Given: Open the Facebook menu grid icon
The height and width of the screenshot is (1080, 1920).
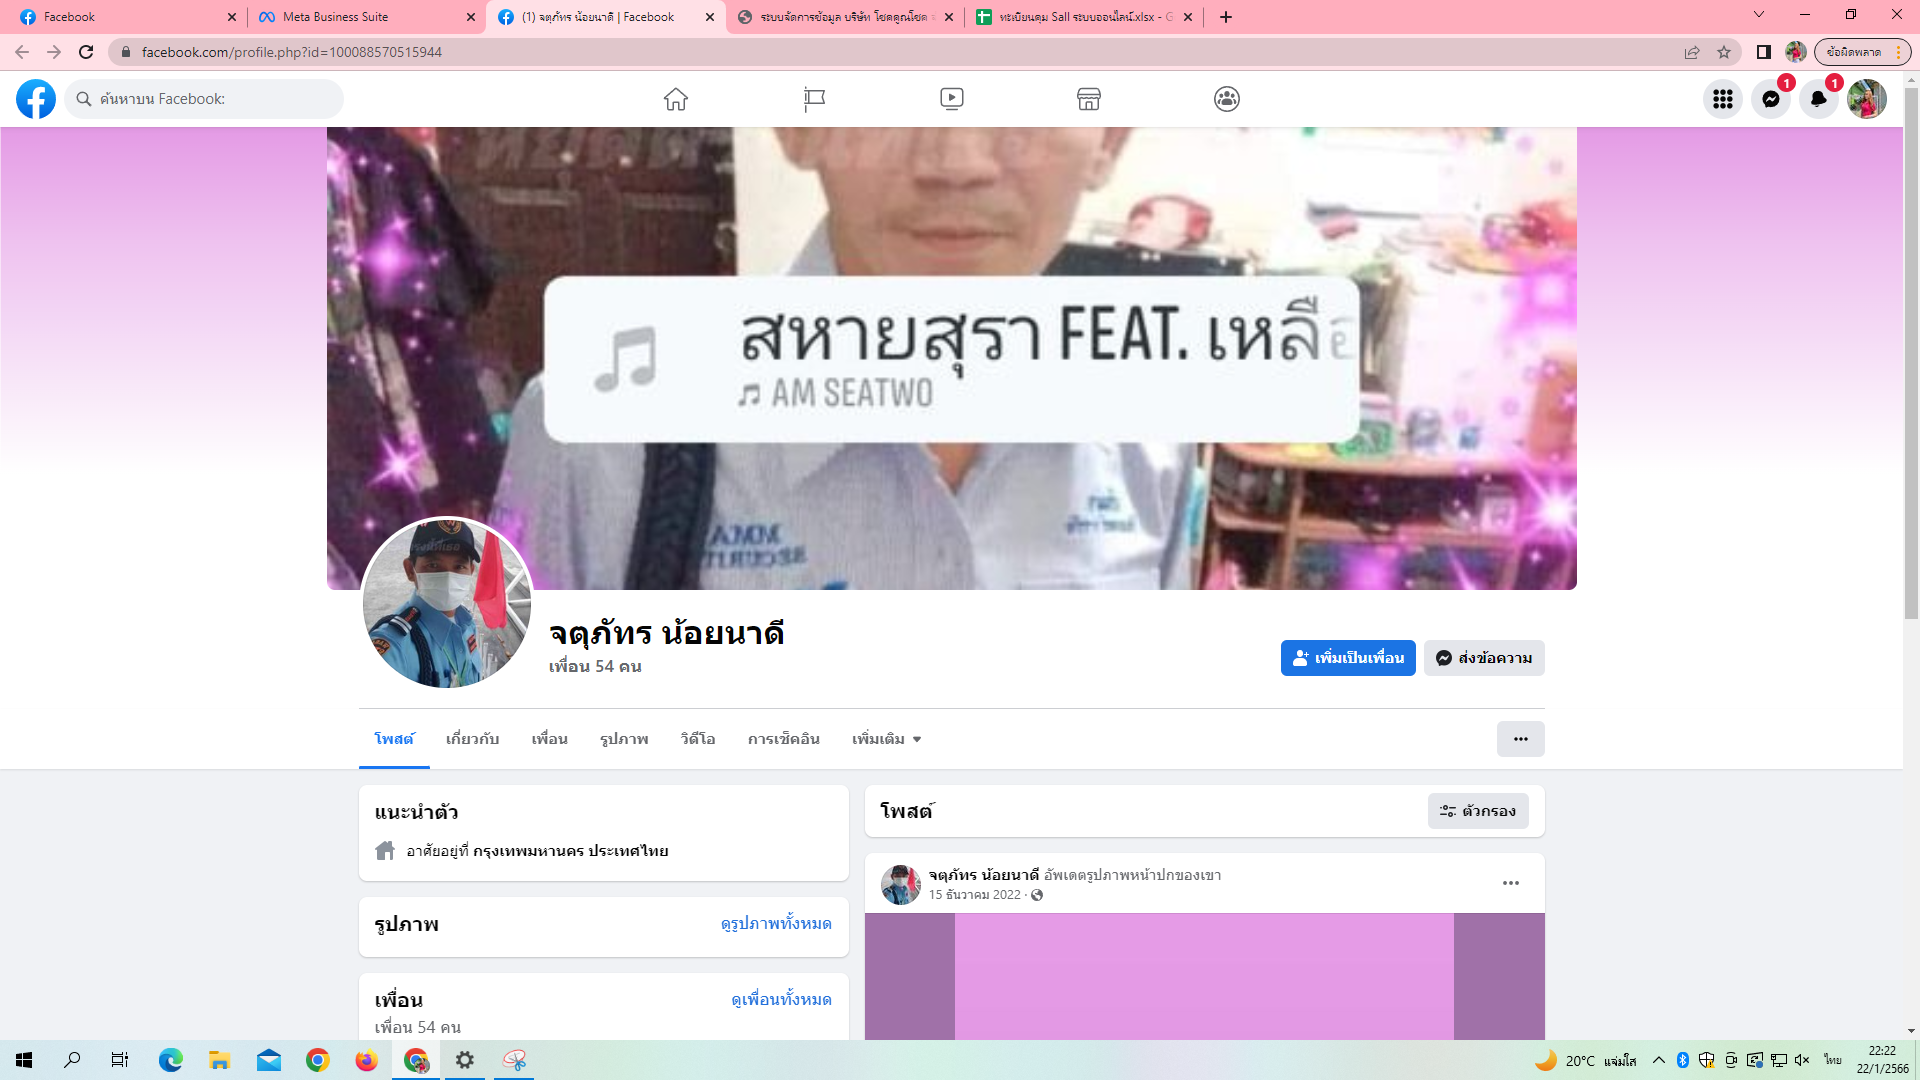Looking at the screenshot, I should [x=1722, y=99].
